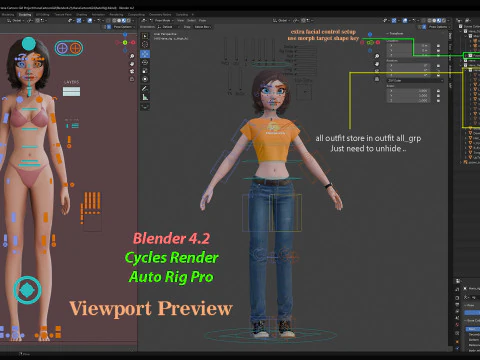Image resolution: width=480 pixels, height=360 pixels.
Task: Open the blue Object Constraints properties tab
Action: tap(457, 348)
